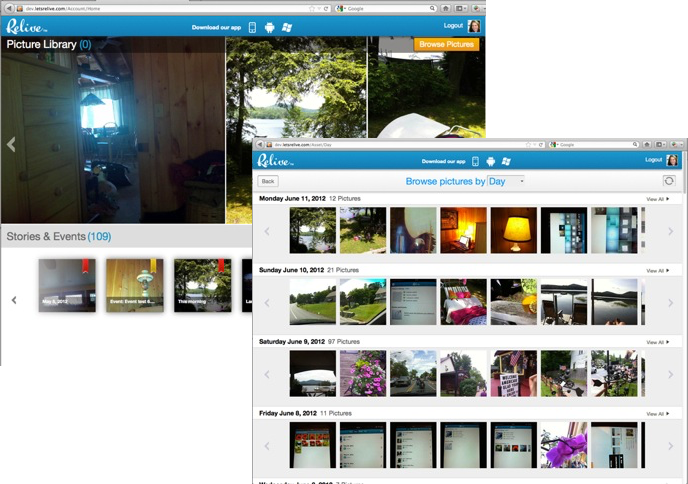This screenshot has height=484, width=688.
Task: Click home icon in back window browser toolbar
Action: click(446, 8)
